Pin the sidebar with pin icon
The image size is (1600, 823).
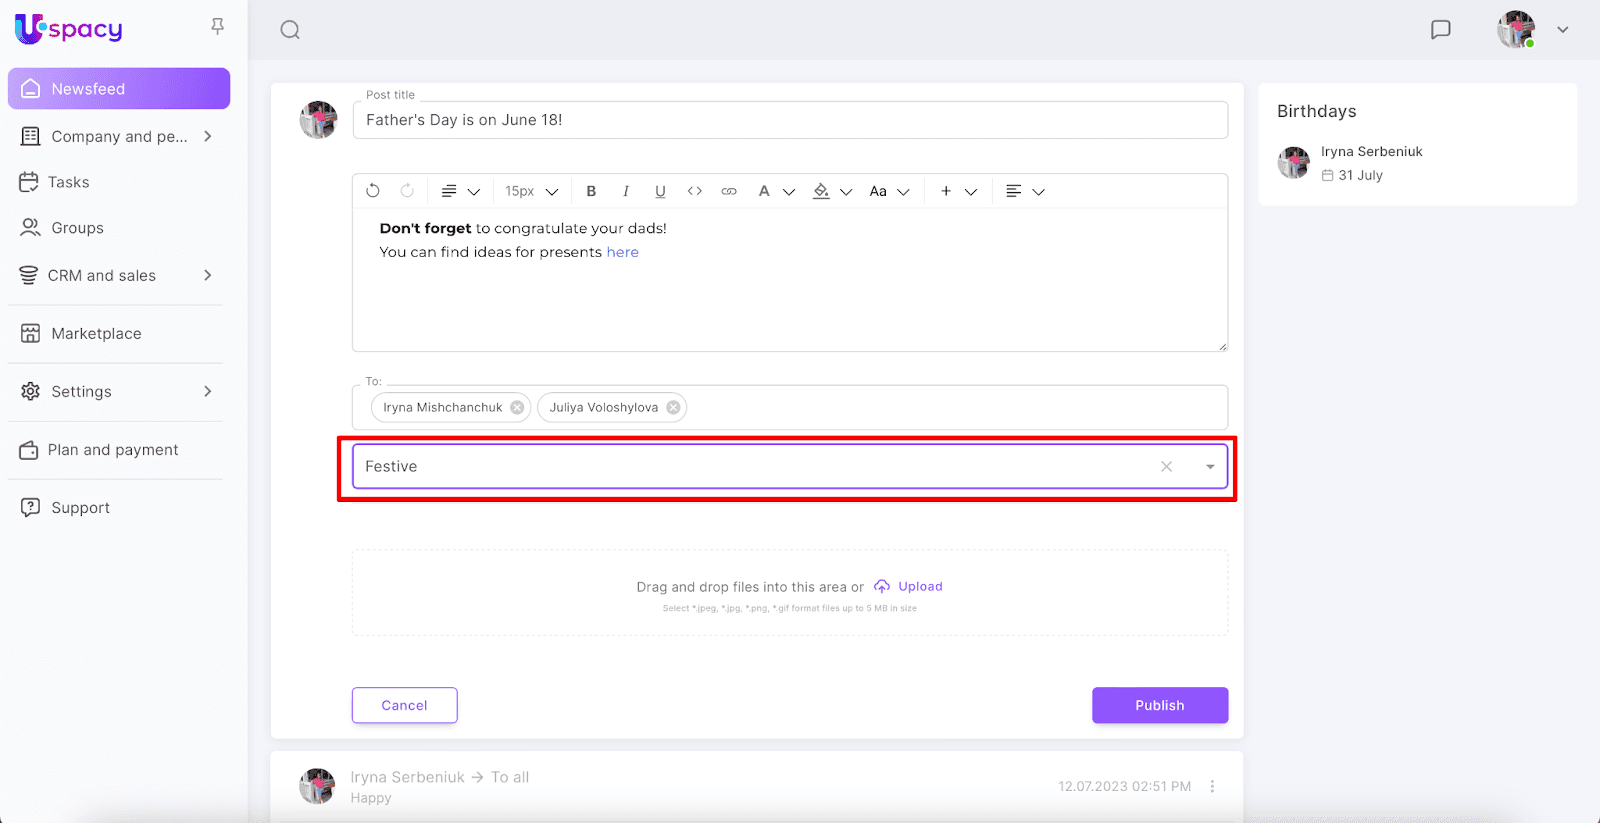217,27
